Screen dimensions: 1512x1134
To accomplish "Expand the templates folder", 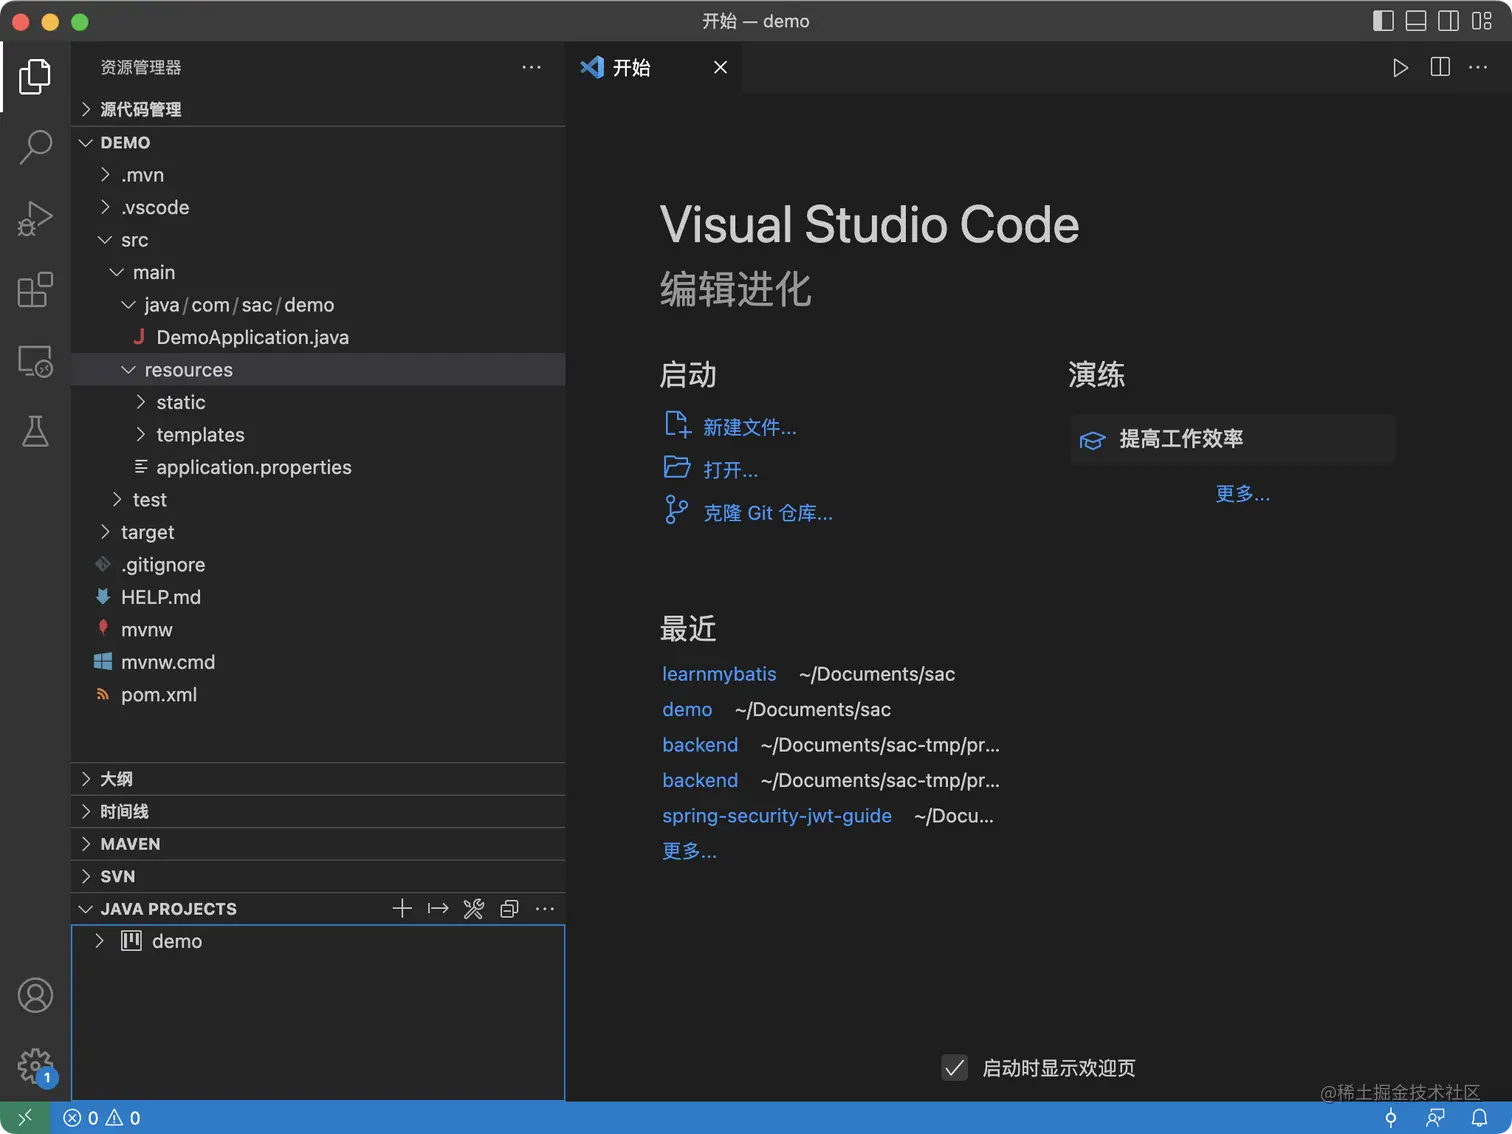I will point(318,434).
